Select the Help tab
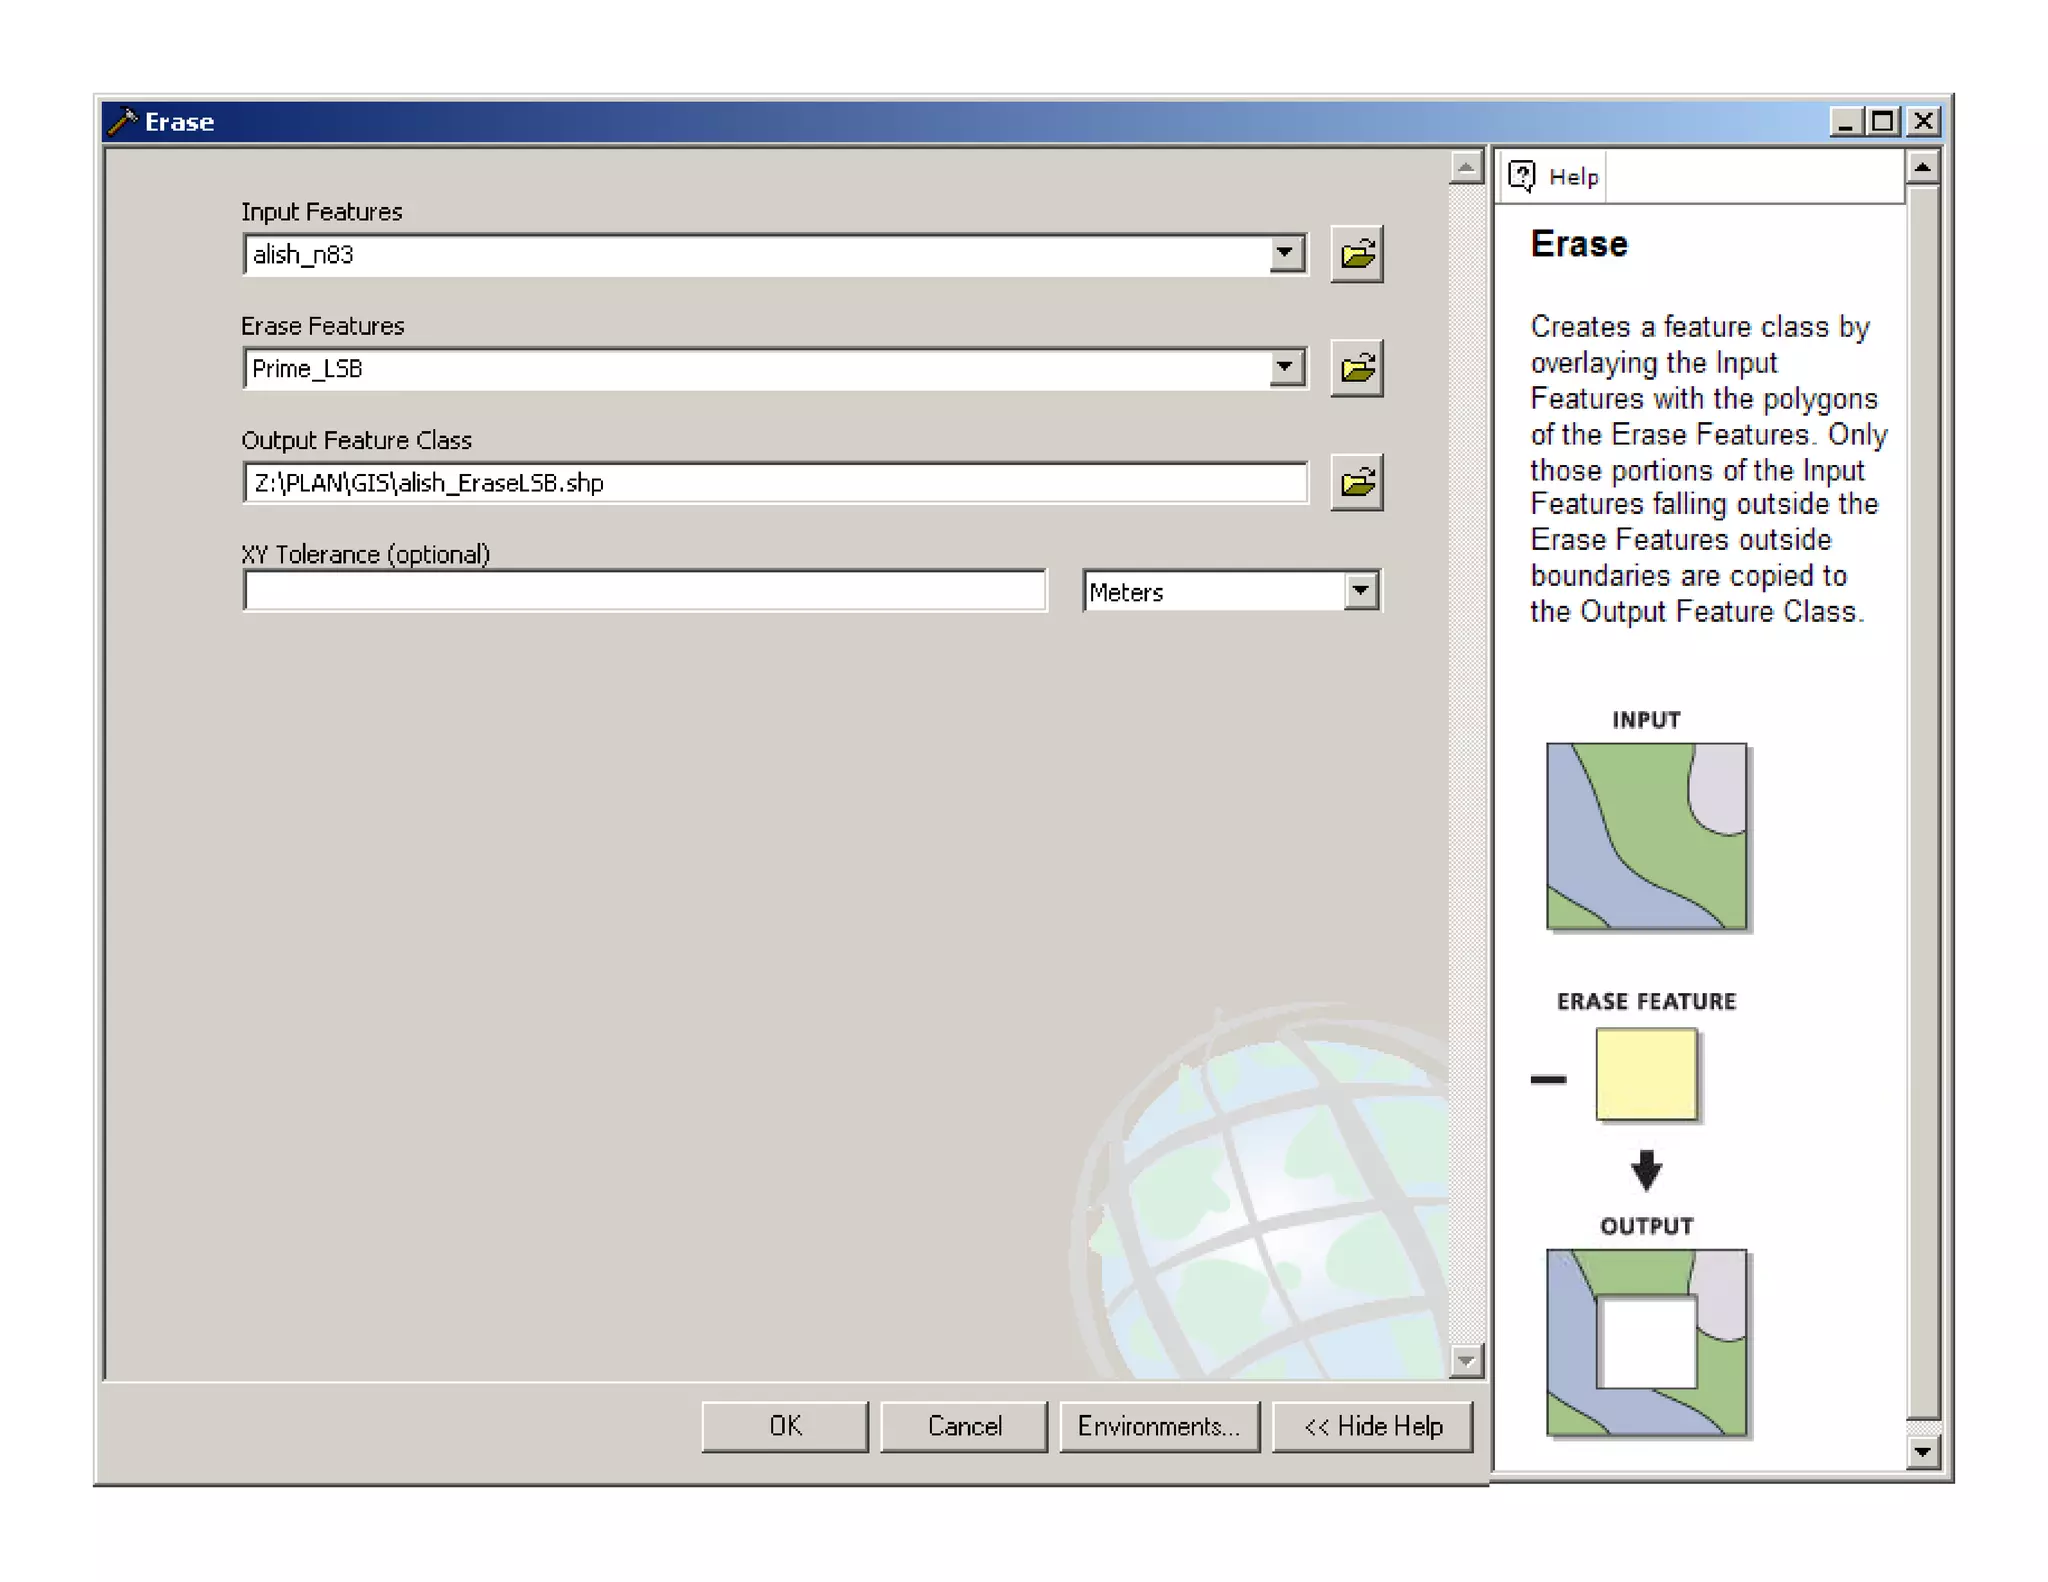2048x1582 pixels. [x=1572, y=177]
